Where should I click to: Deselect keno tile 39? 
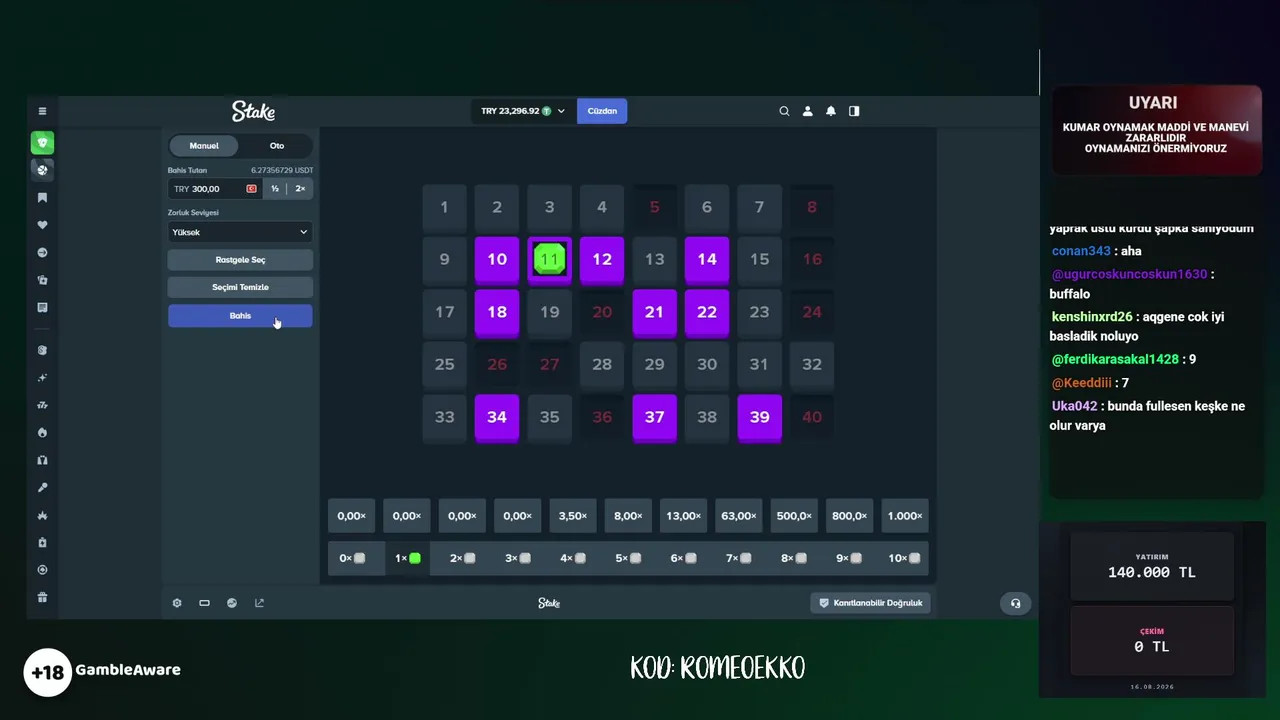(x=759, y=417)
